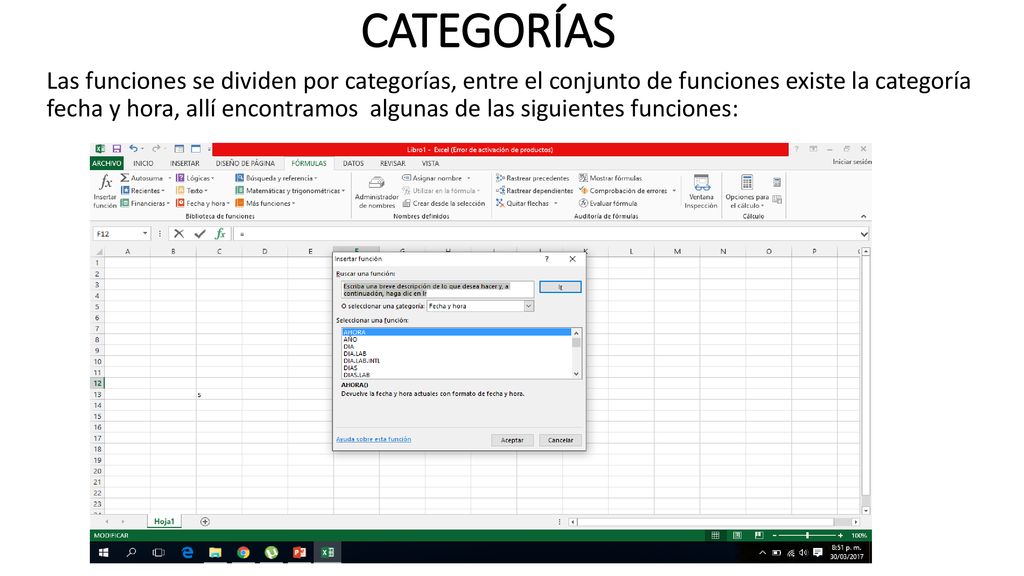Open the Texto functions list
Viewport: 1024px width, 576px height.
[192, 191]
